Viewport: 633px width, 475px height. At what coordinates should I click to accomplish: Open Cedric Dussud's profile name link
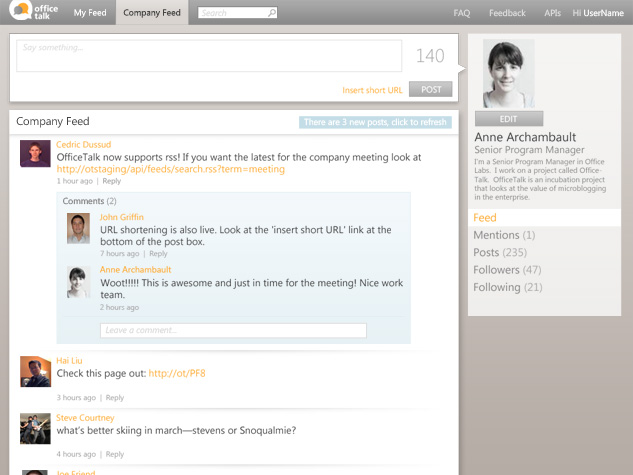pyautogui.click(x=84, y=144)
